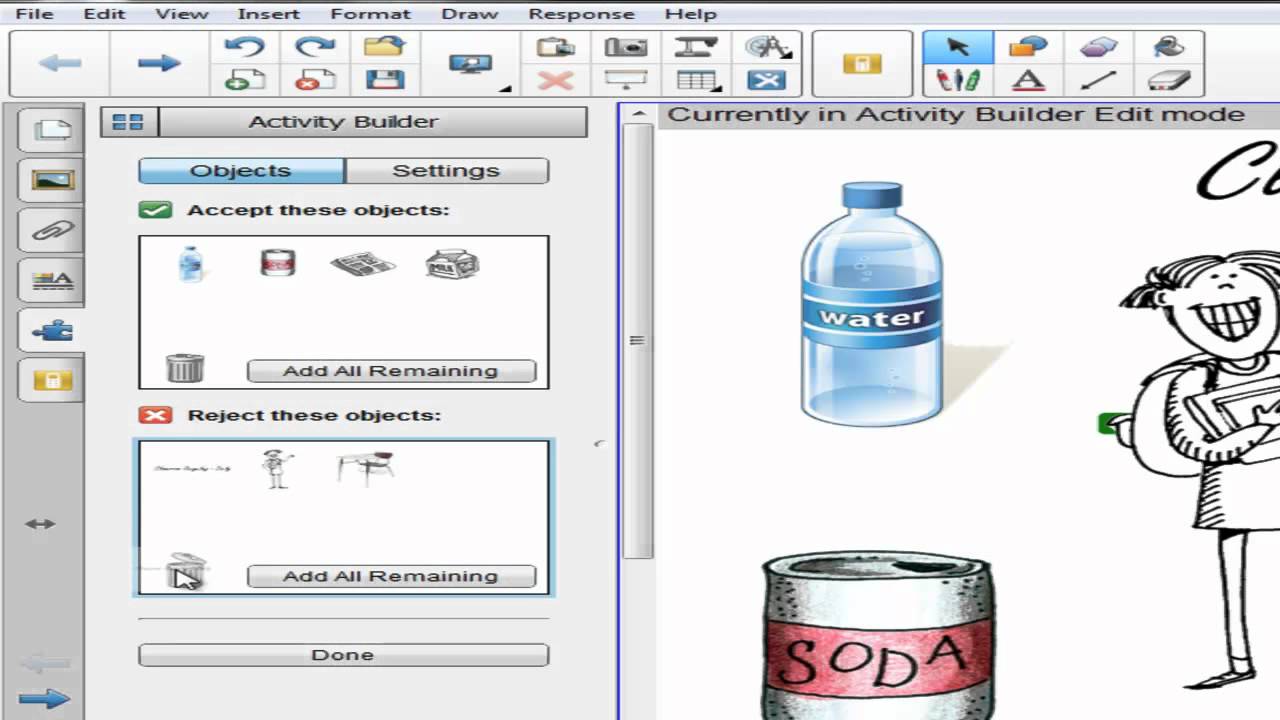Delete the current page
Image resolution: width=1280 pixels, height=720 pixels.
314,80
